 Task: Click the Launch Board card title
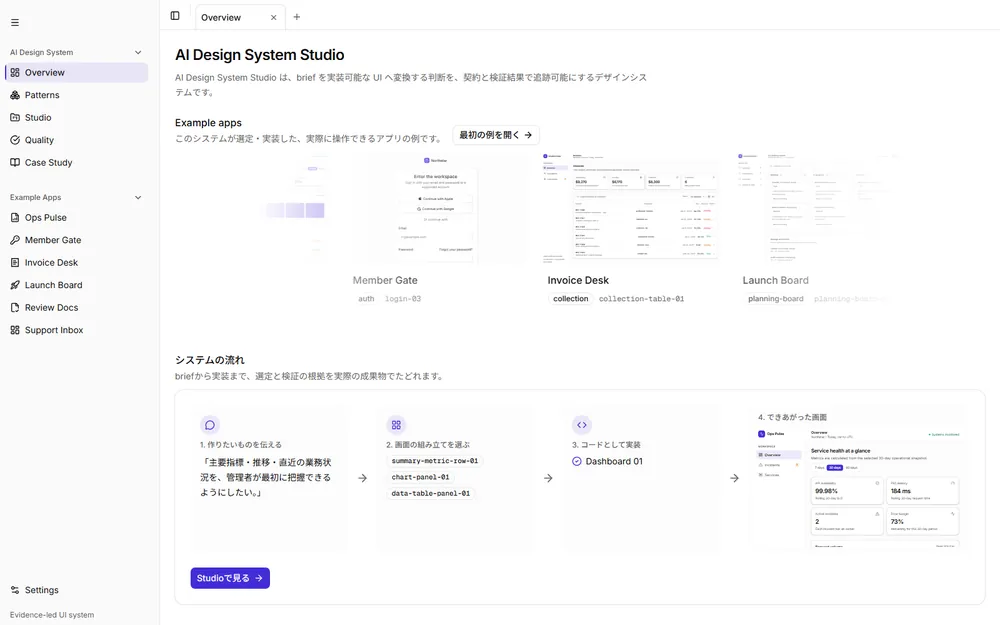point(775,280)
